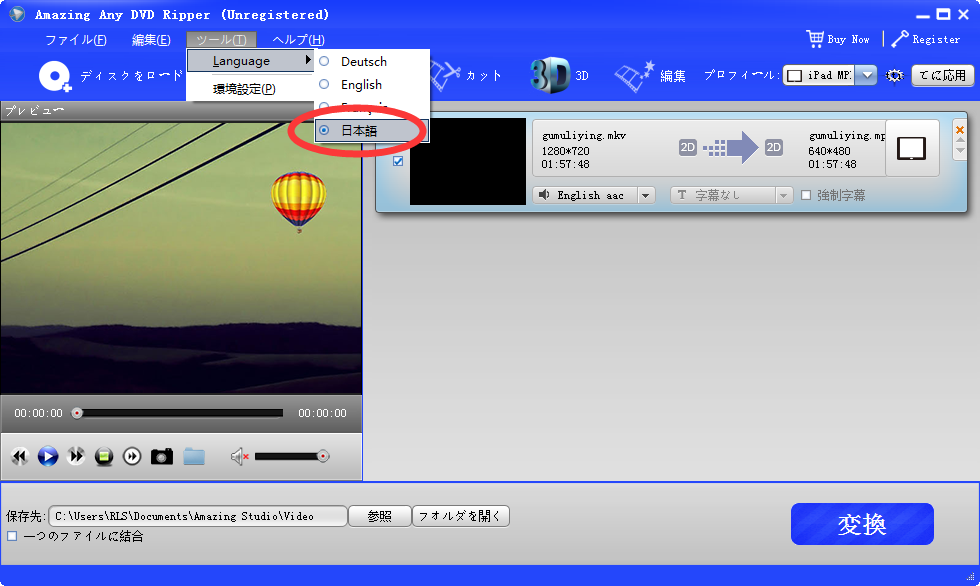The image size is (980, 586).
Task: Click the Register key icon
Action: pos(900,39)
